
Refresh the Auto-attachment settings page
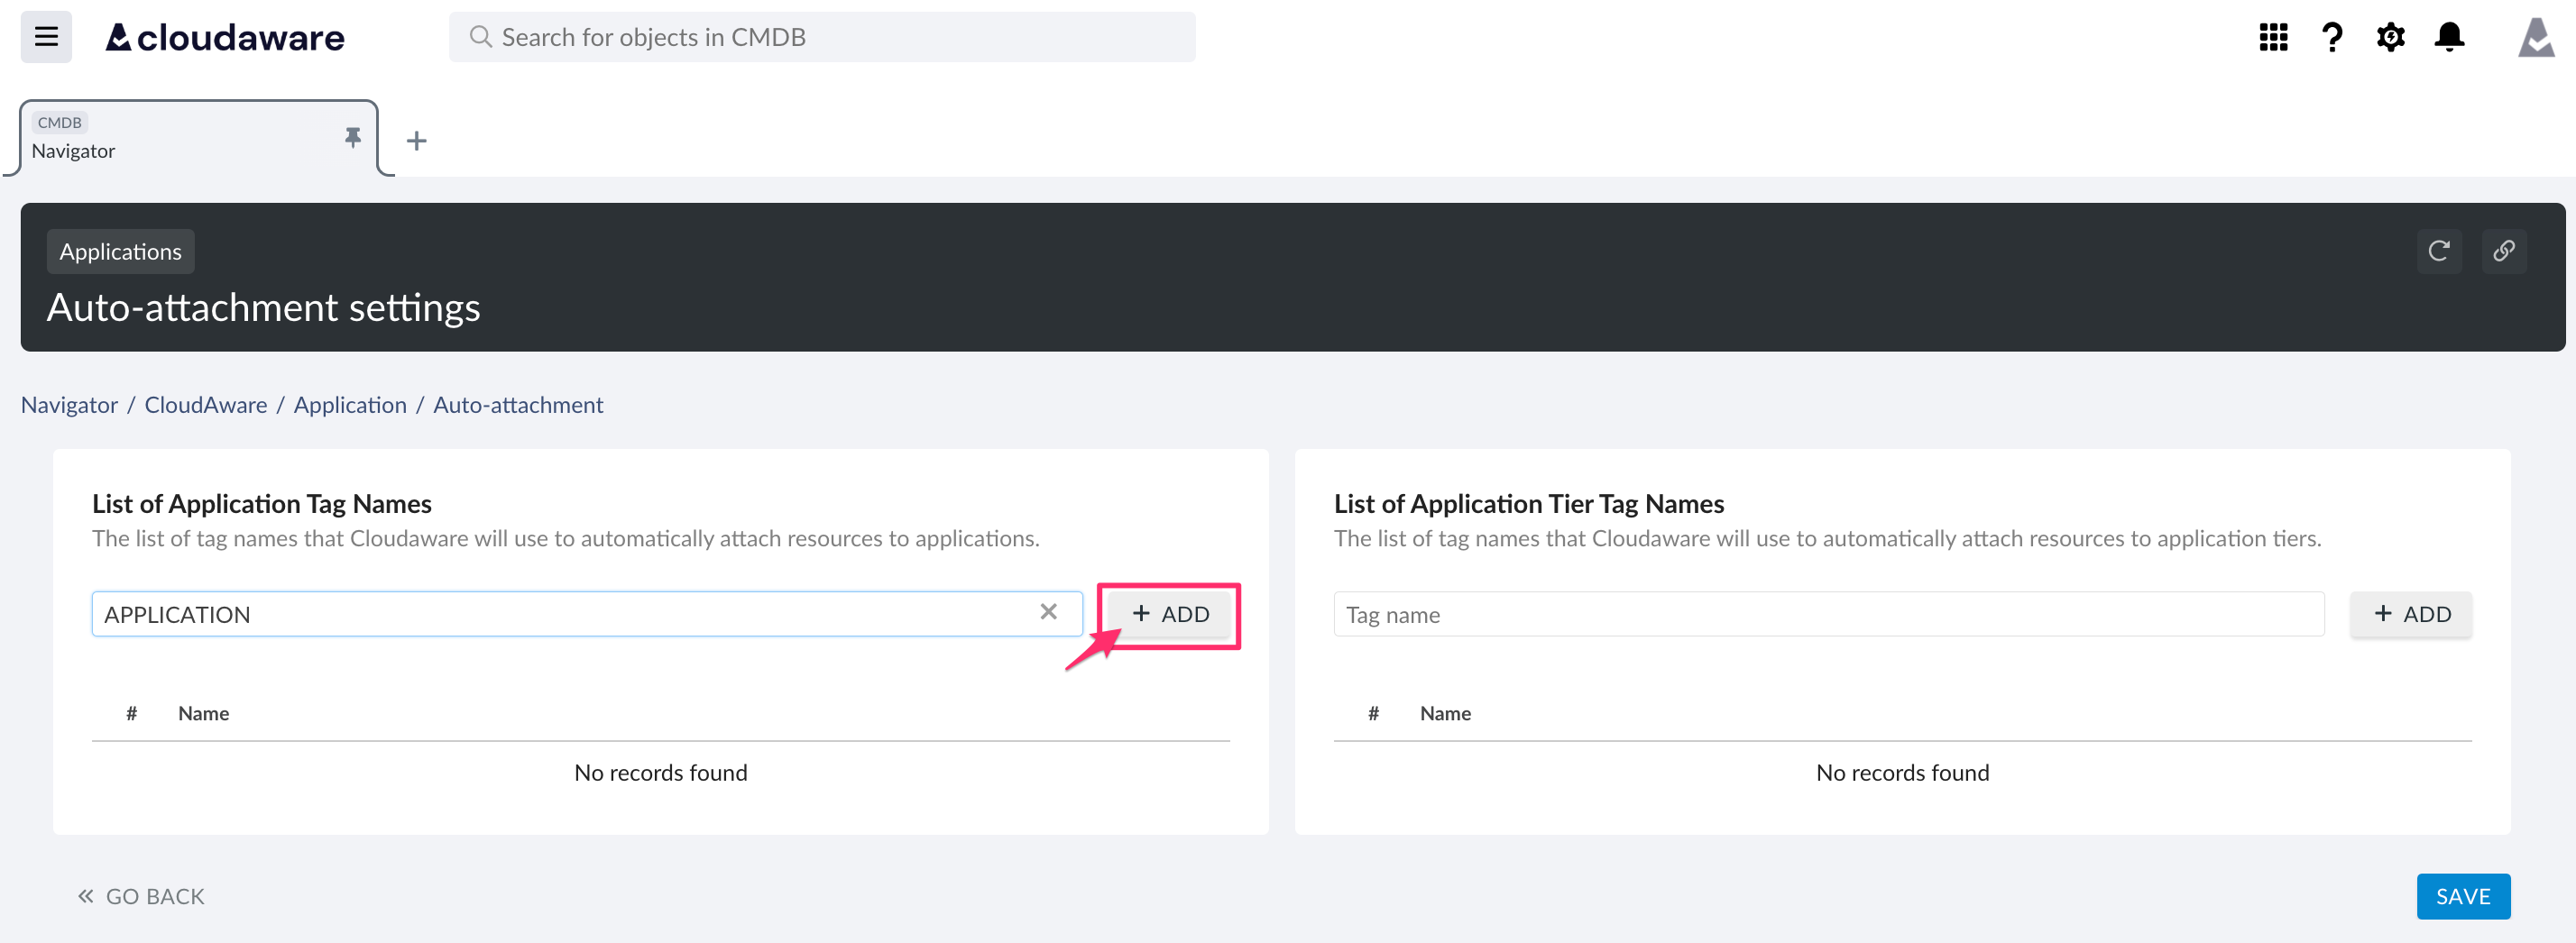(x=2439, y=250)
